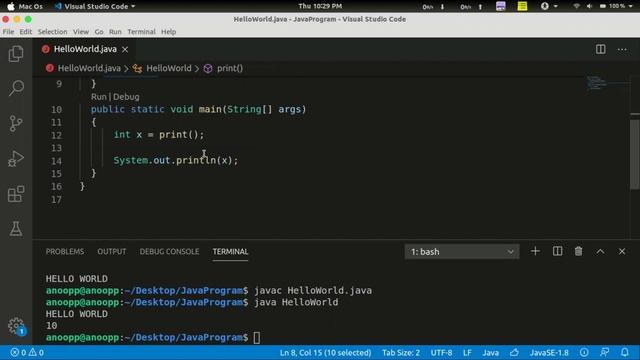Close the HelloWorld.java editor tab
Viewport: 640px width, 360px height.
[x=125, y=49]
